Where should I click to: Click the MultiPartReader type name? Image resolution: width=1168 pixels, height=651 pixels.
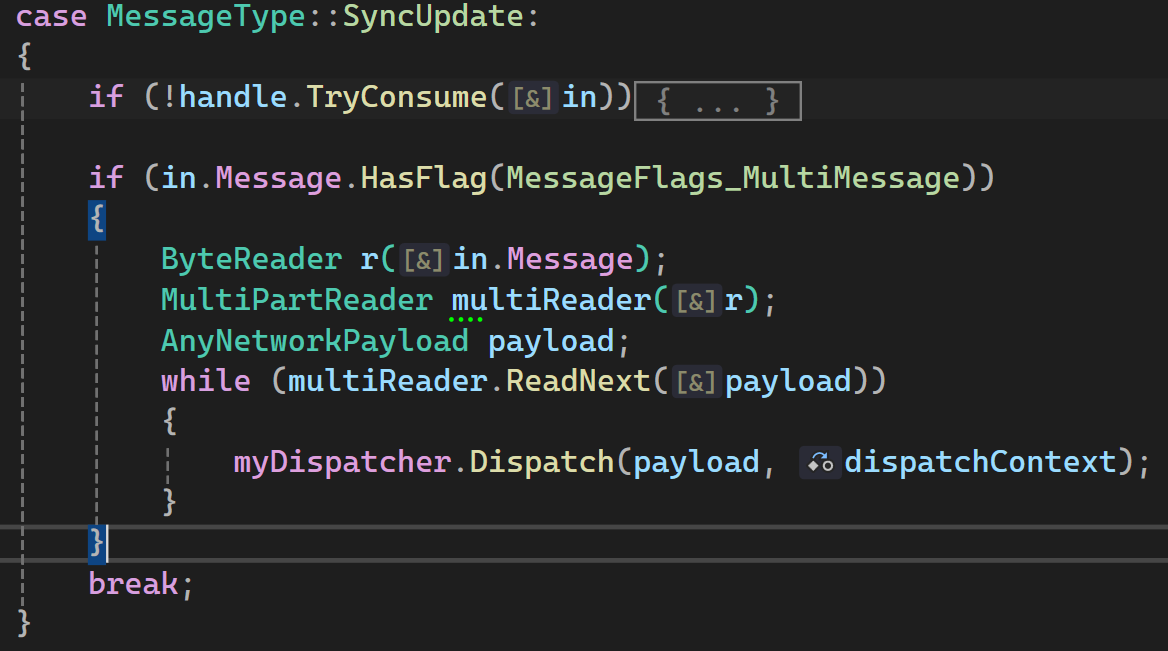[x=297, y=301]
